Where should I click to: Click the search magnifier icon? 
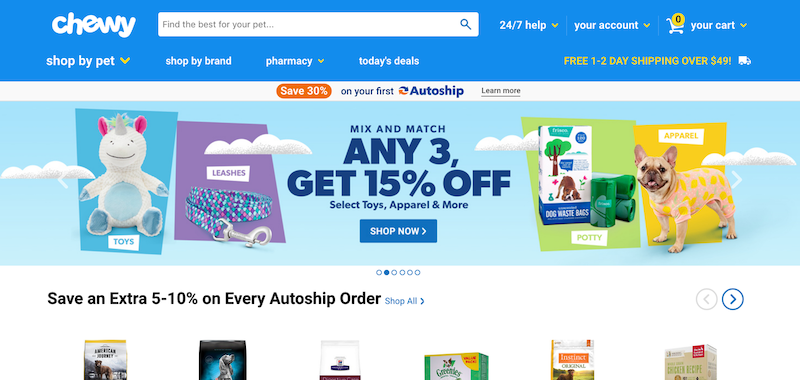tap(465, 24)
